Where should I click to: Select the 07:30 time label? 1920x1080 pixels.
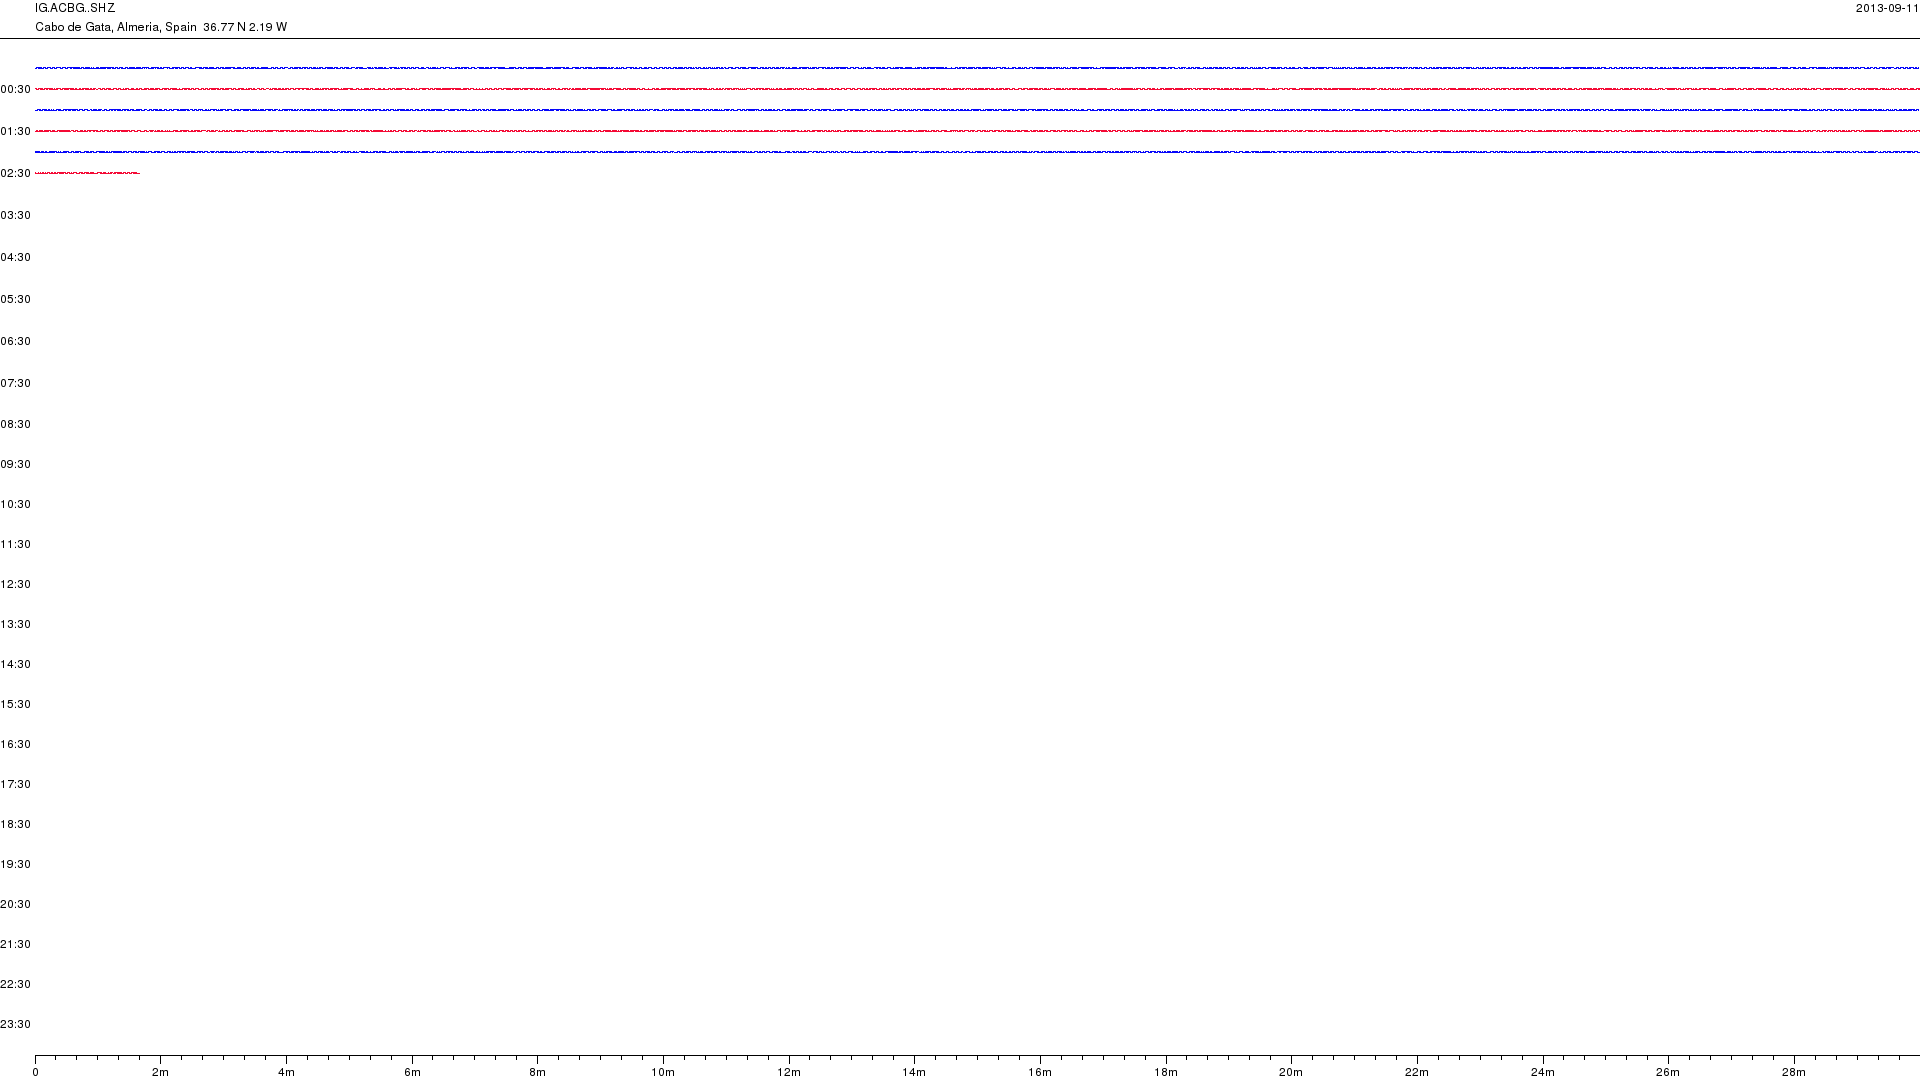point(15,384)
